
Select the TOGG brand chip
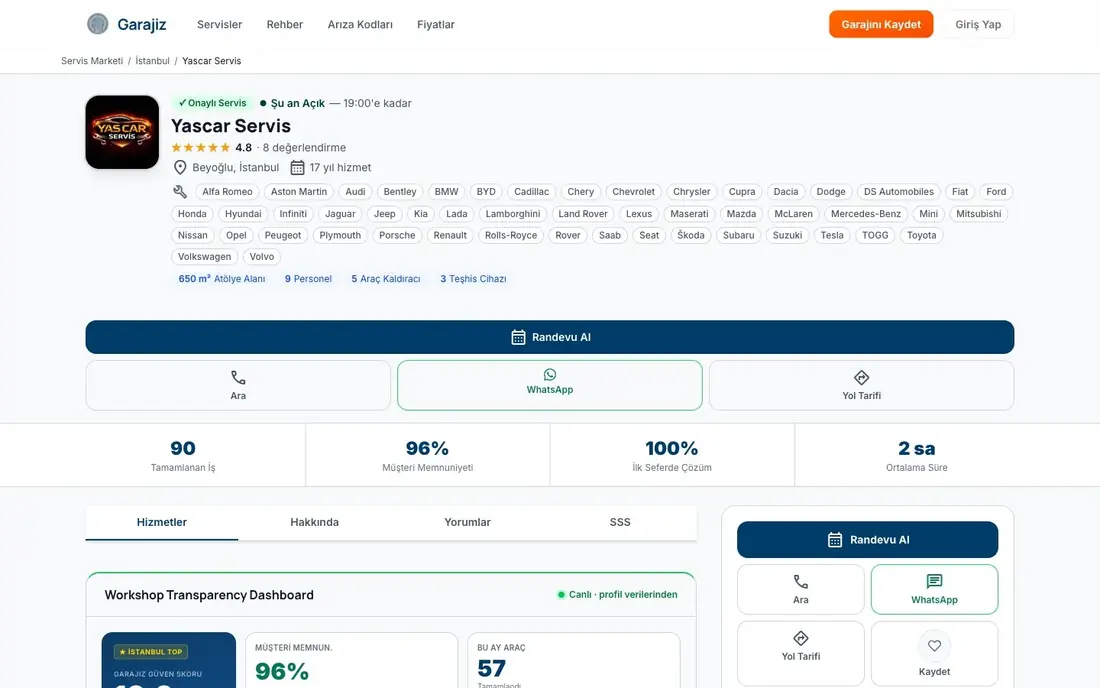click(875, 236)
